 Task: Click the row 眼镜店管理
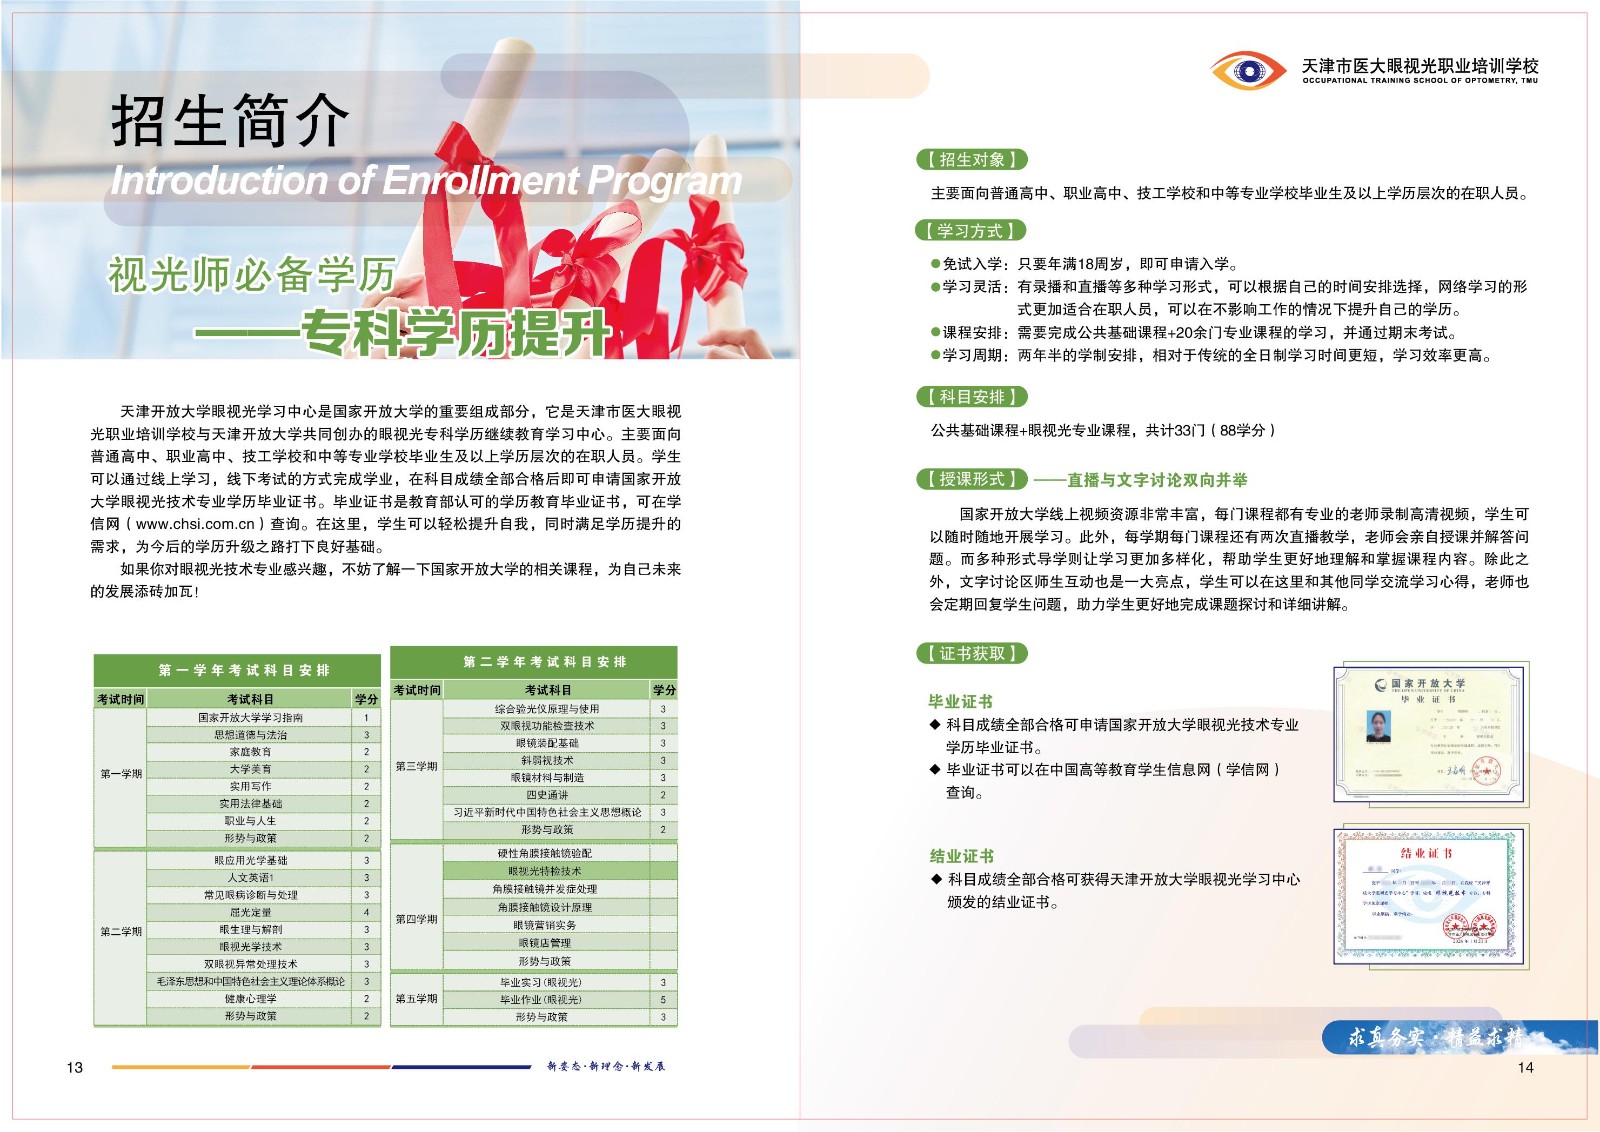[x=560, y=943]
